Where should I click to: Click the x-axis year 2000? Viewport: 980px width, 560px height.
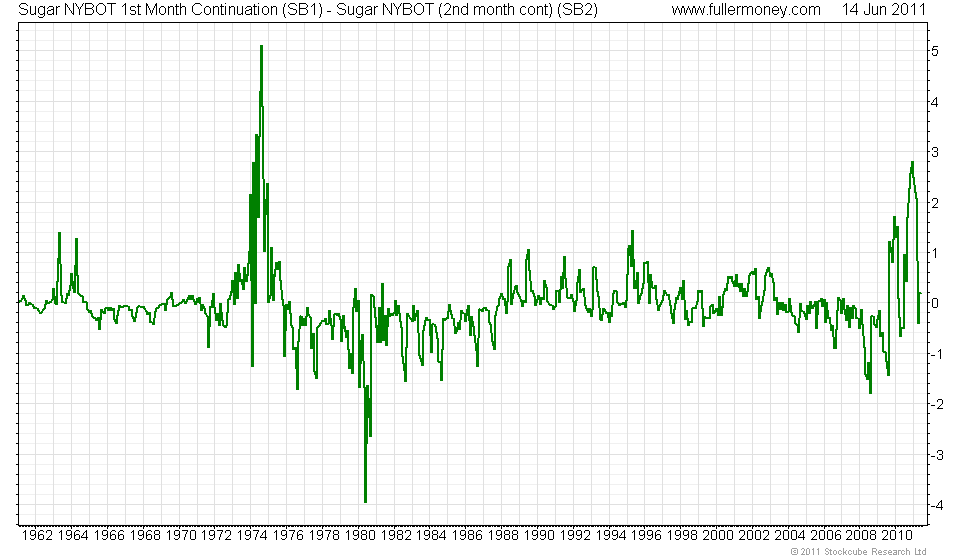pos(718,536)
